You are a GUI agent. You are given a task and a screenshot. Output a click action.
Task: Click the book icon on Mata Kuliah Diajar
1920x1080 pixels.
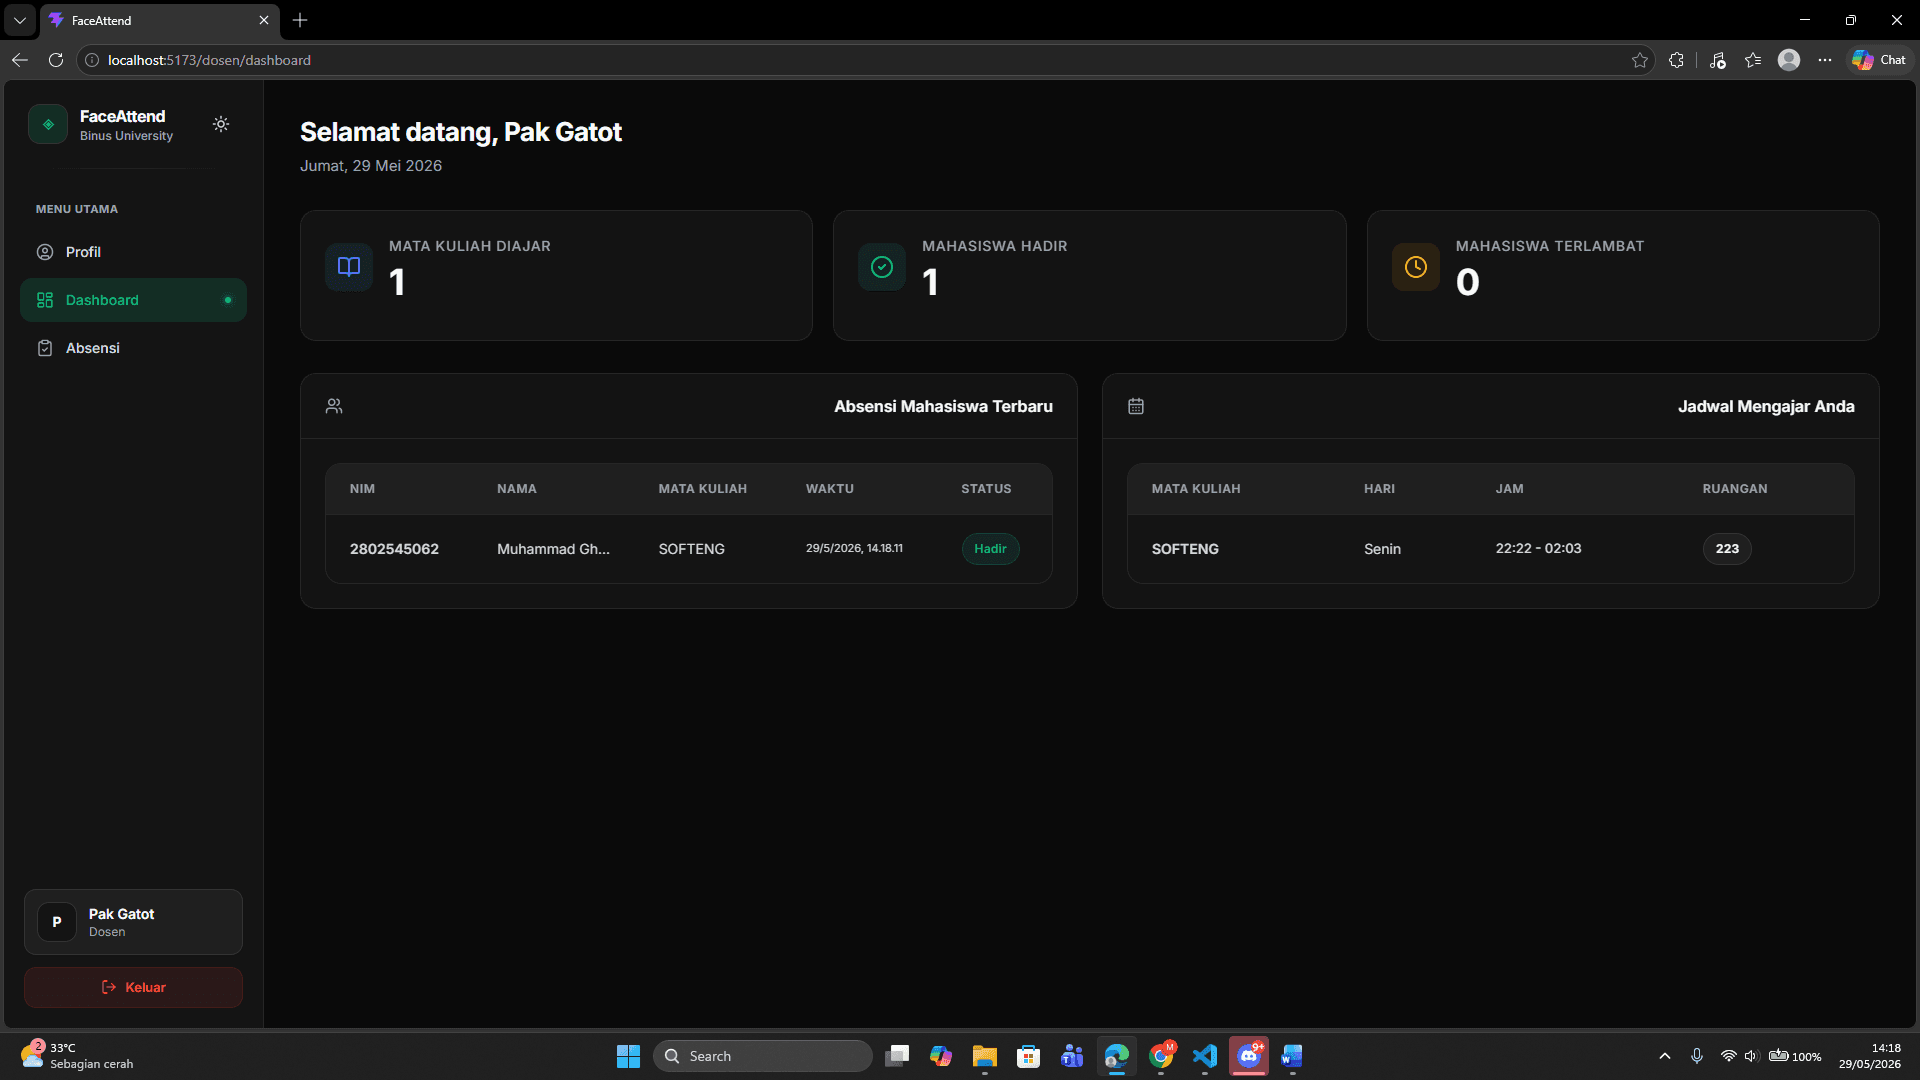point(349,267)
